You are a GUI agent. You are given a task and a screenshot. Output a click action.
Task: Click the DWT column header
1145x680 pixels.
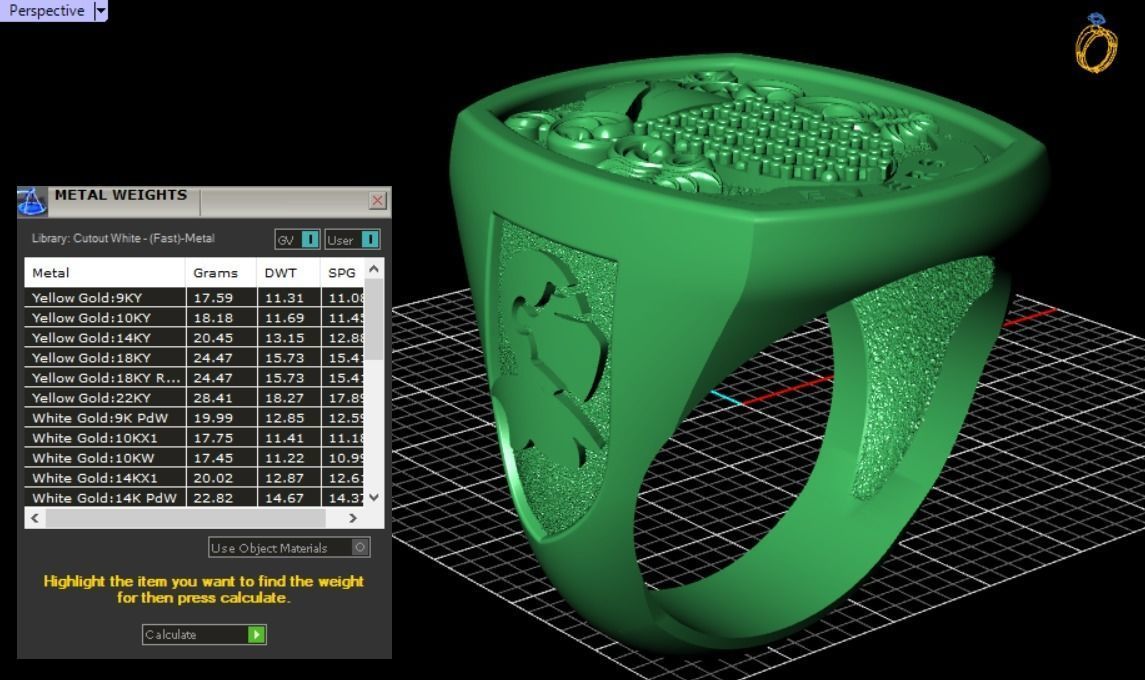pos(288,272)
